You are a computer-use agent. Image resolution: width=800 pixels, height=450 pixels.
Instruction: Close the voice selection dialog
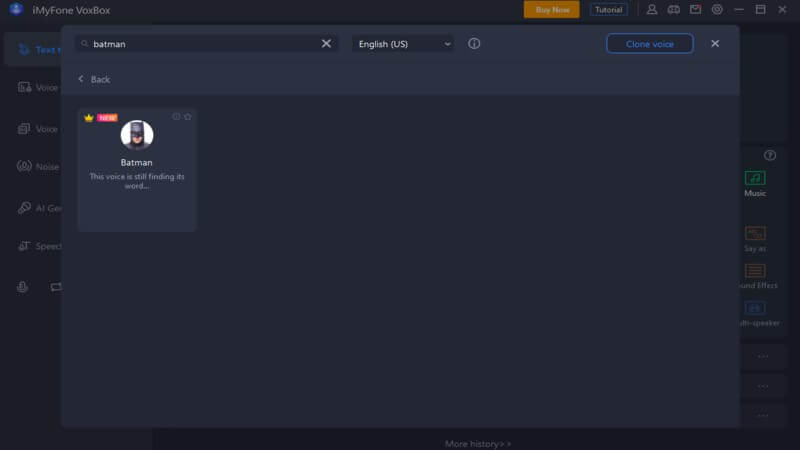(715, 44)
